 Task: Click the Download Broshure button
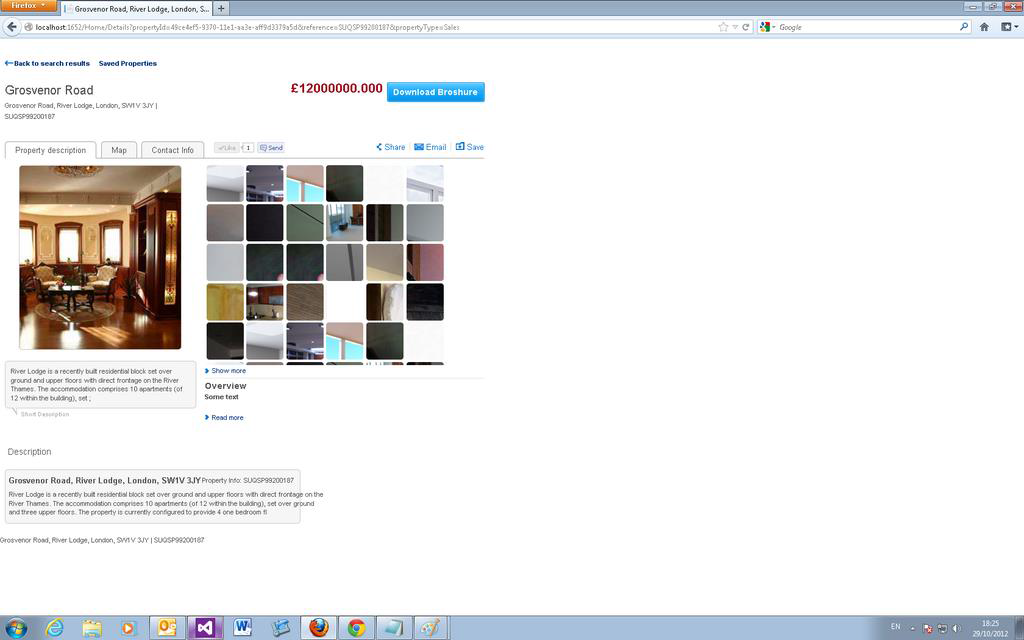436,92
